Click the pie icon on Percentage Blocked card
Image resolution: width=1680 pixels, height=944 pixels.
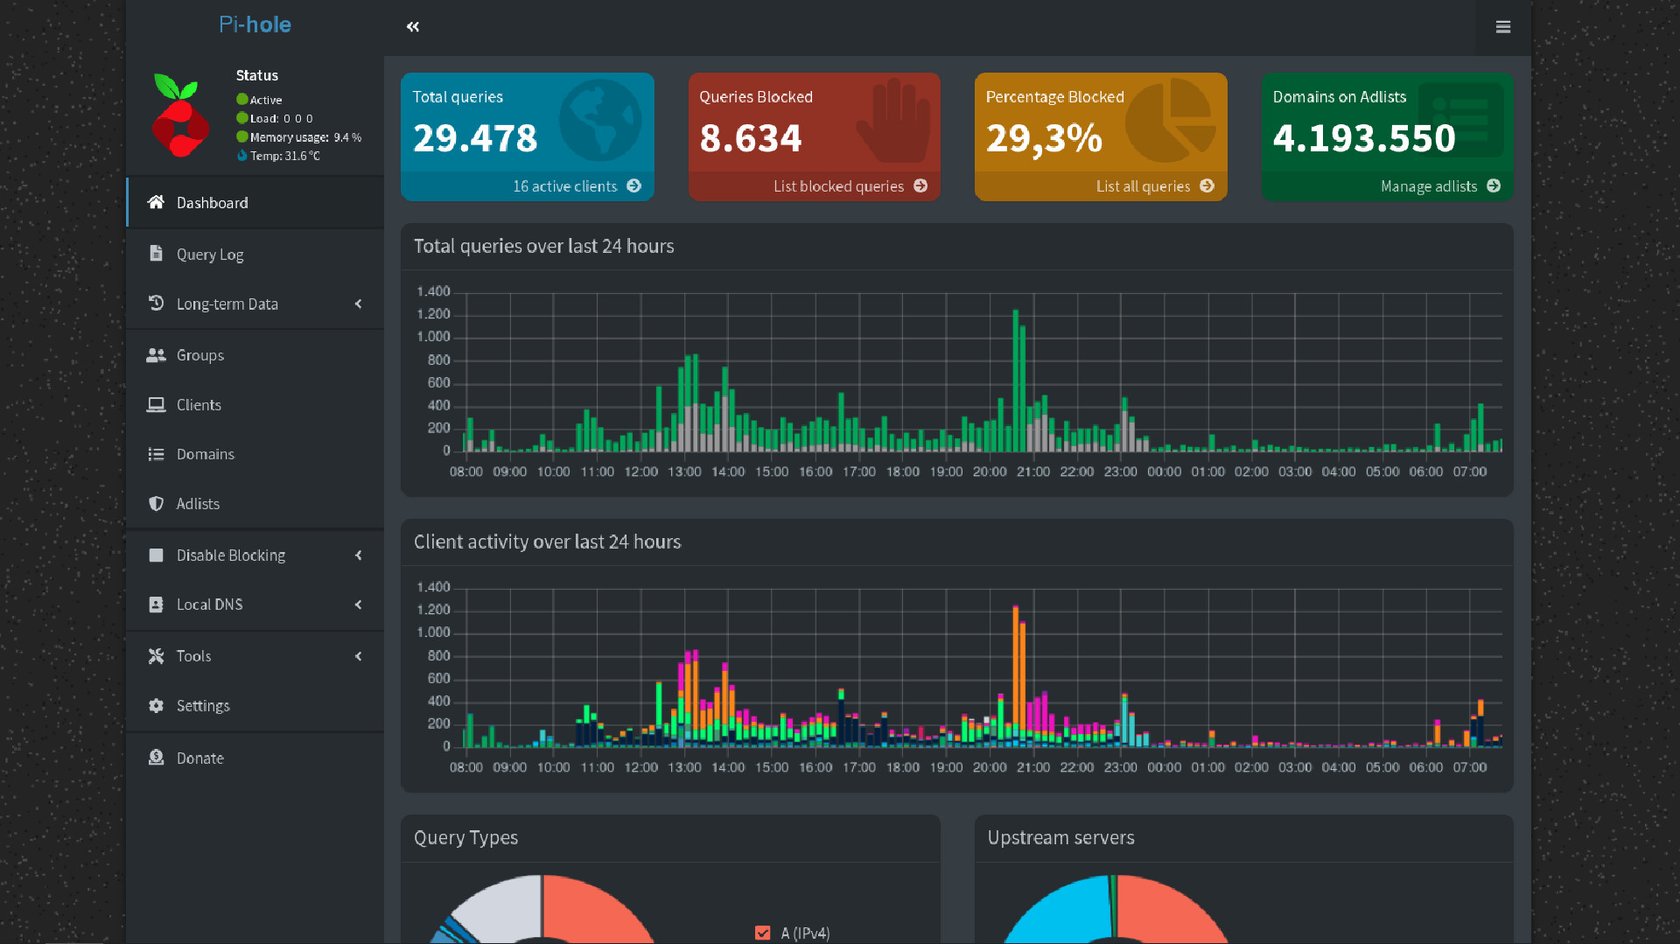click(x=1171, y=121)
